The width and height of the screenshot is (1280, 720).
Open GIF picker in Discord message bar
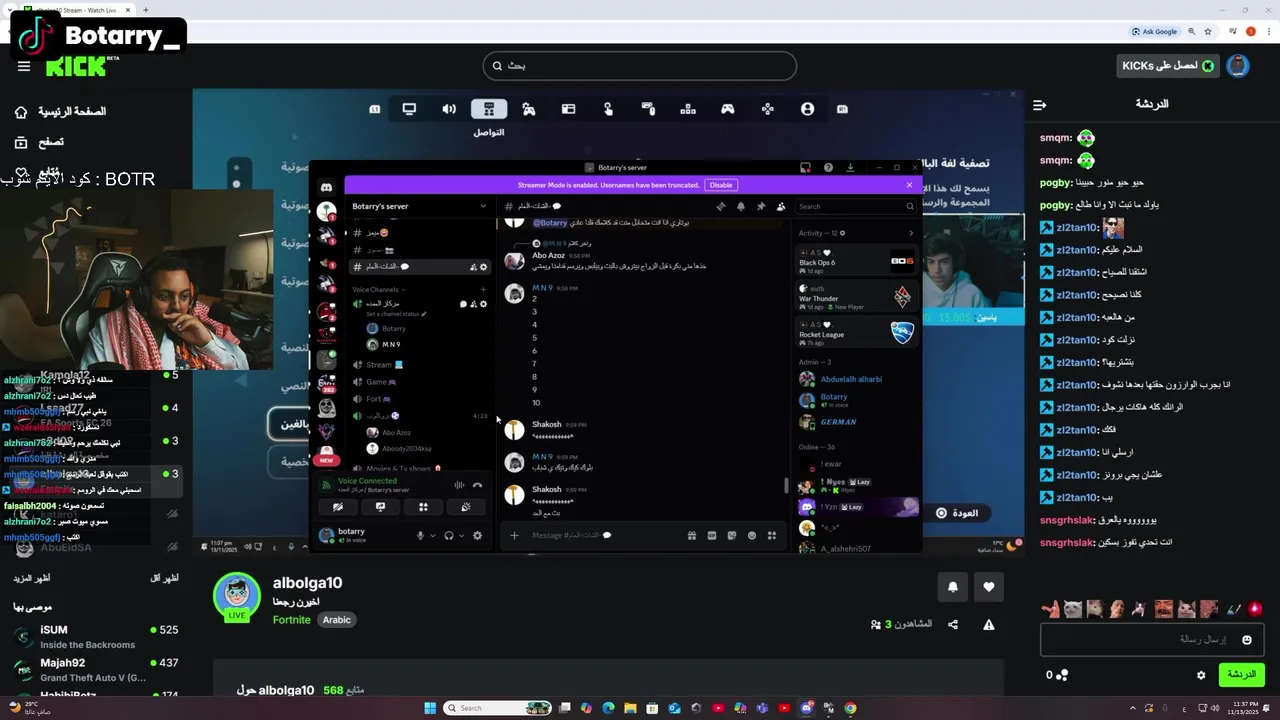point(711,535)
